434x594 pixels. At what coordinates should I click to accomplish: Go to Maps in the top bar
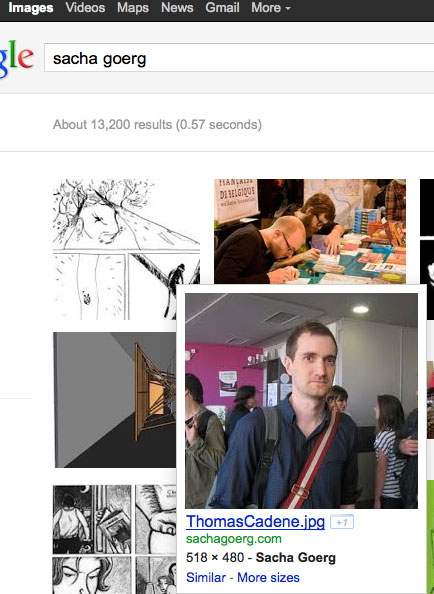coord(133,8)
